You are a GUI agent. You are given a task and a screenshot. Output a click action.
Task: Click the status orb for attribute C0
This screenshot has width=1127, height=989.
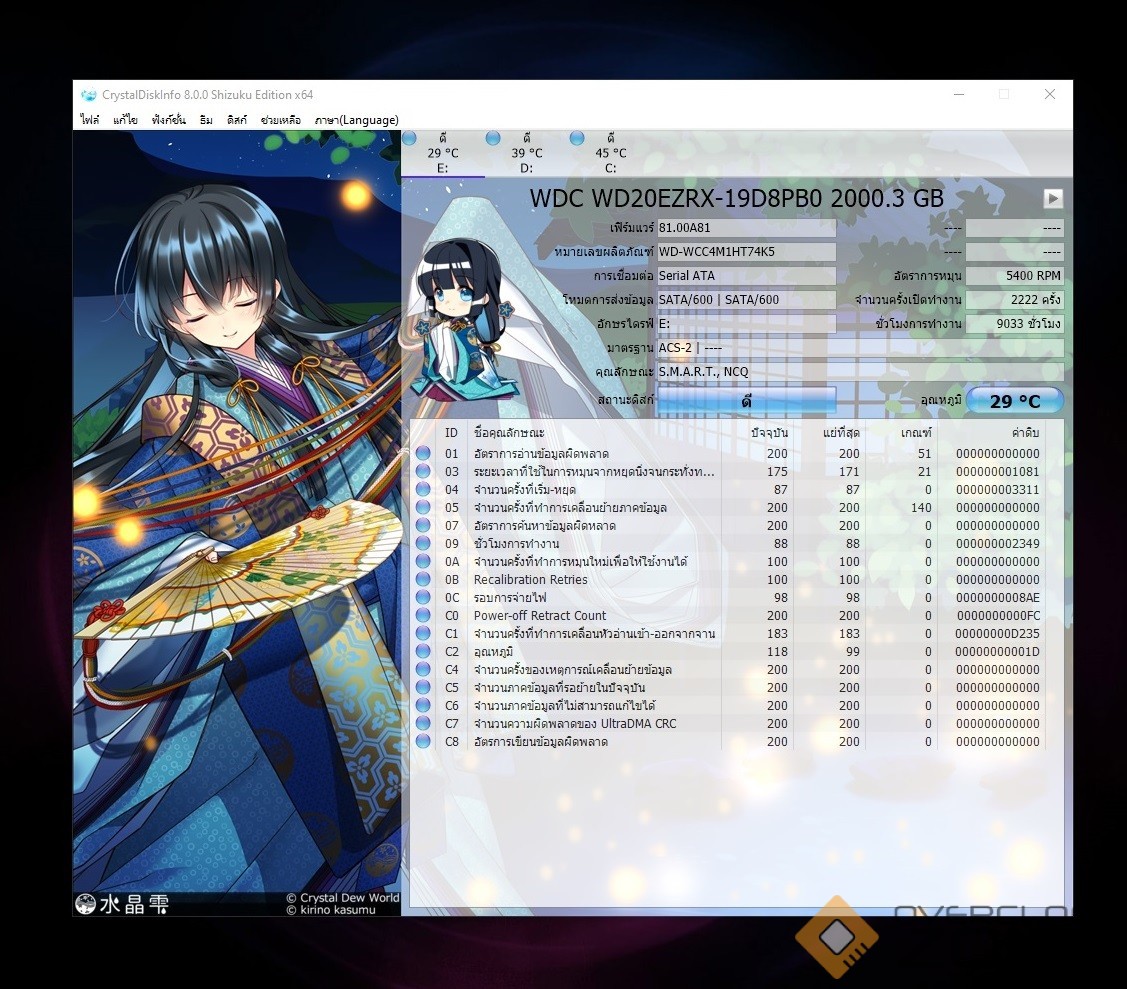click(423, 615)
